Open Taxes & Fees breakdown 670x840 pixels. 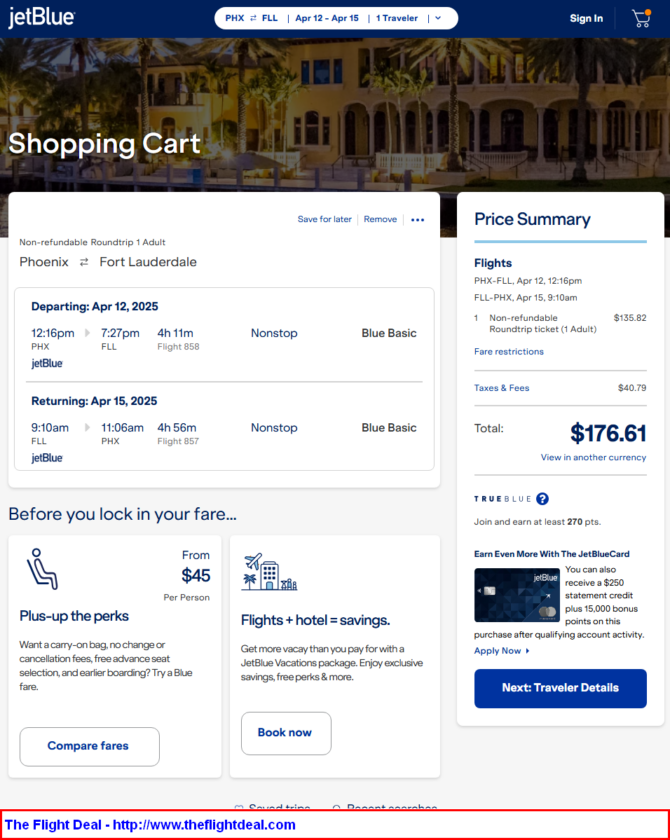tap(501, 388)
